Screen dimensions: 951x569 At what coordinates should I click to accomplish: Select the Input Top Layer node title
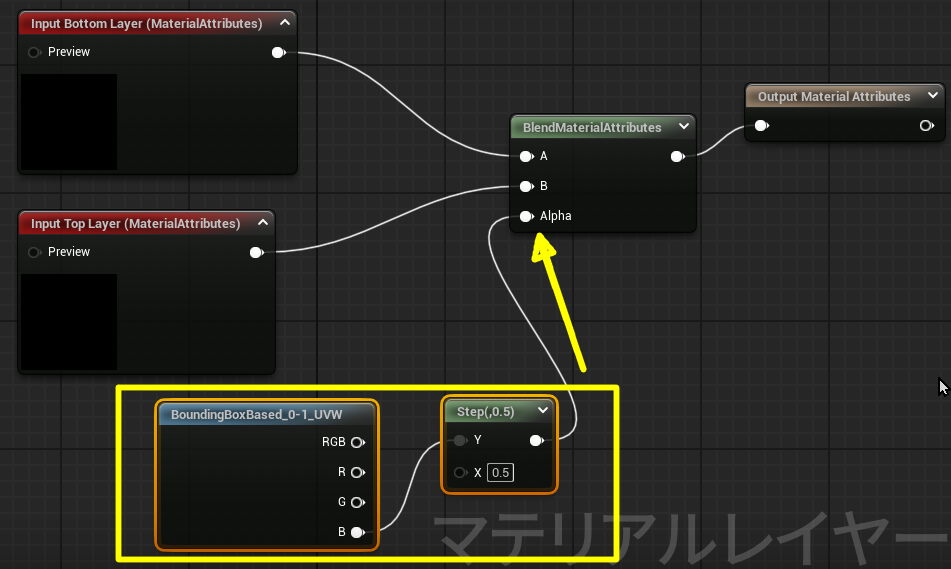(x=136, y=223)
